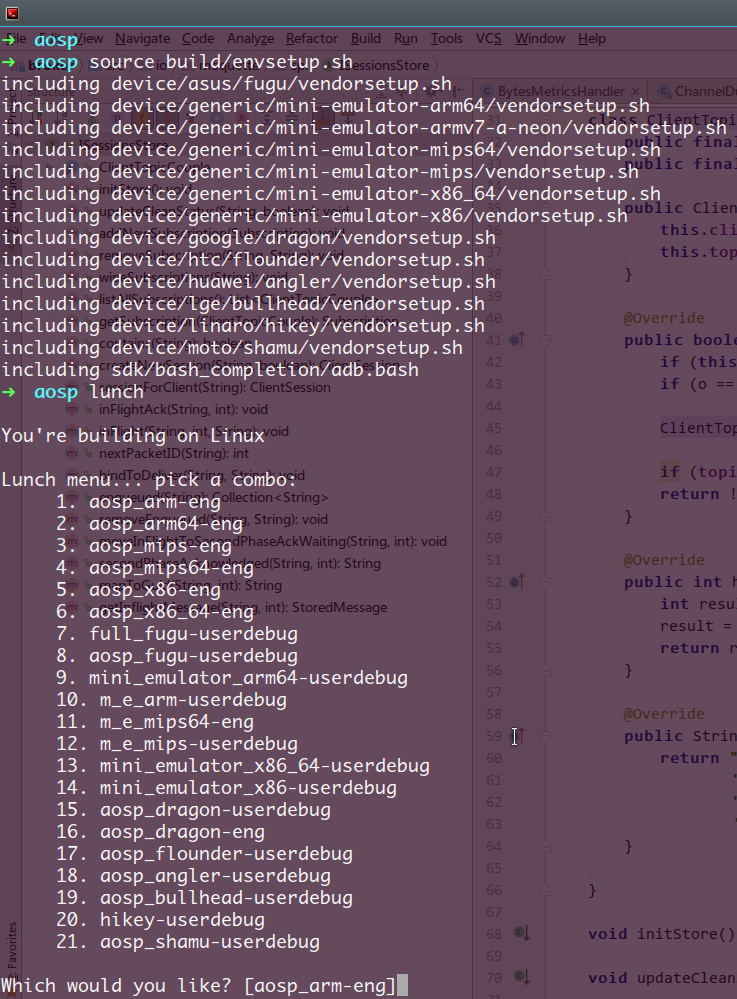Click terminal option 'mini_emulator_x86_64-userdebug'
The width and height of the screenshot is (737, 999).
[264, 766]
